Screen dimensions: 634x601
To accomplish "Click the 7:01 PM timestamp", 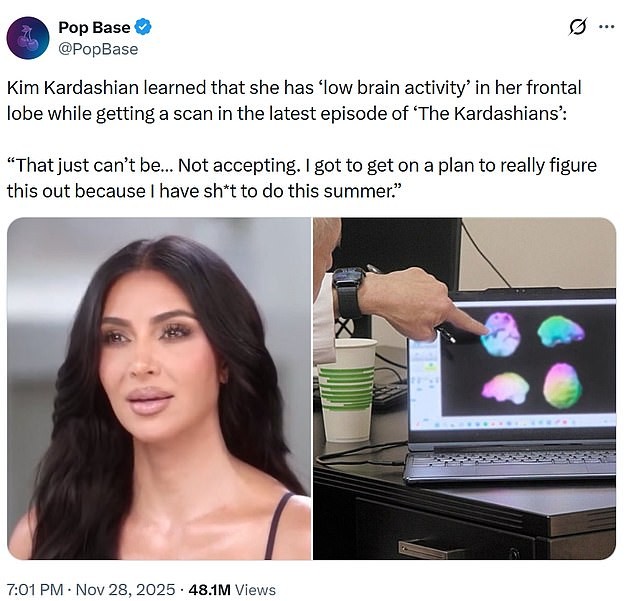I will coord(35,590).
